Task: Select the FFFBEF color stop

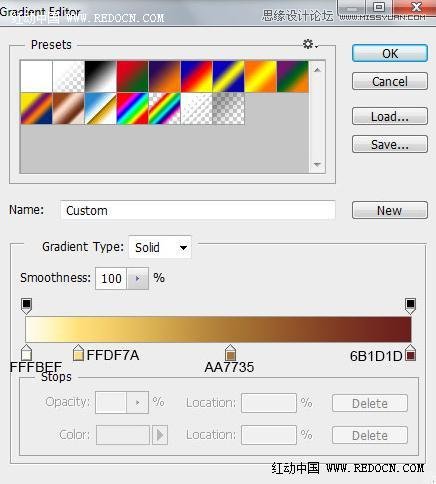Action: click(x=26, y=352)
